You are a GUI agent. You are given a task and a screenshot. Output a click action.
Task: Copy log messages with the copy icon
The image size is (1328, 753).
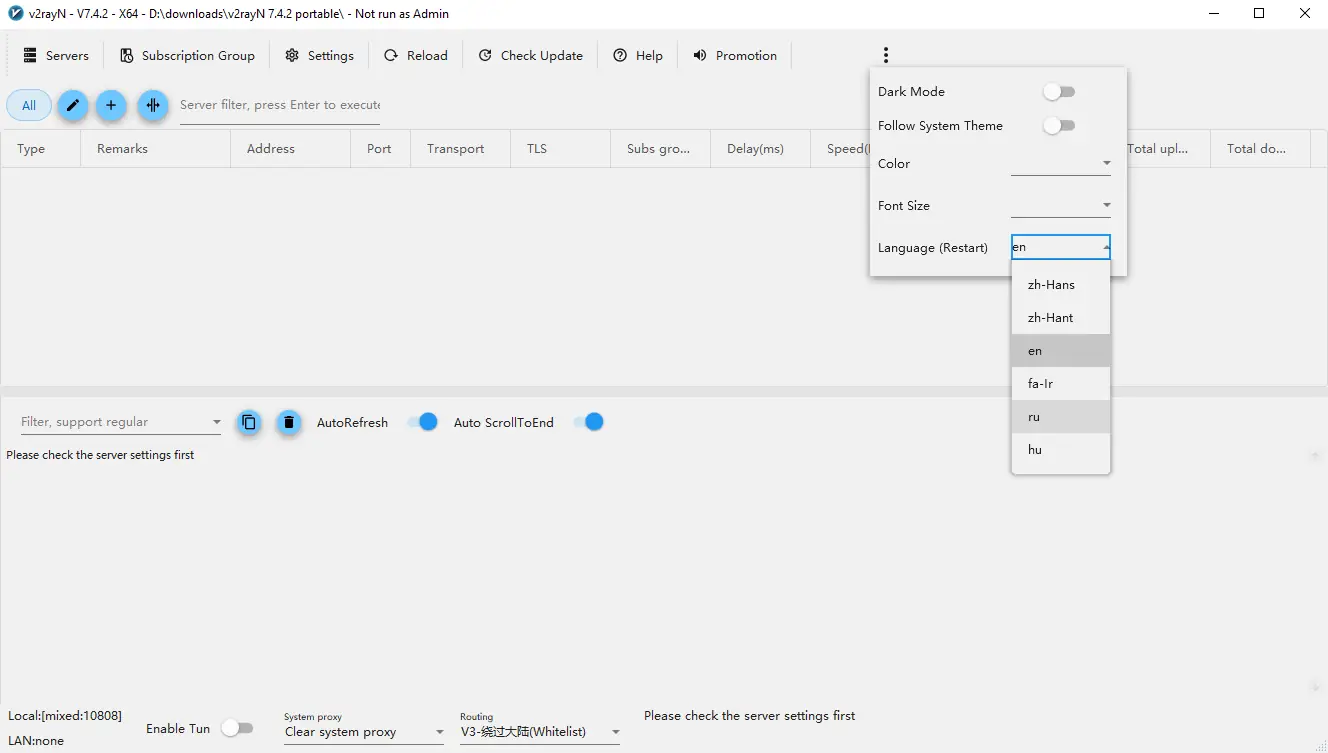(249, 422)
